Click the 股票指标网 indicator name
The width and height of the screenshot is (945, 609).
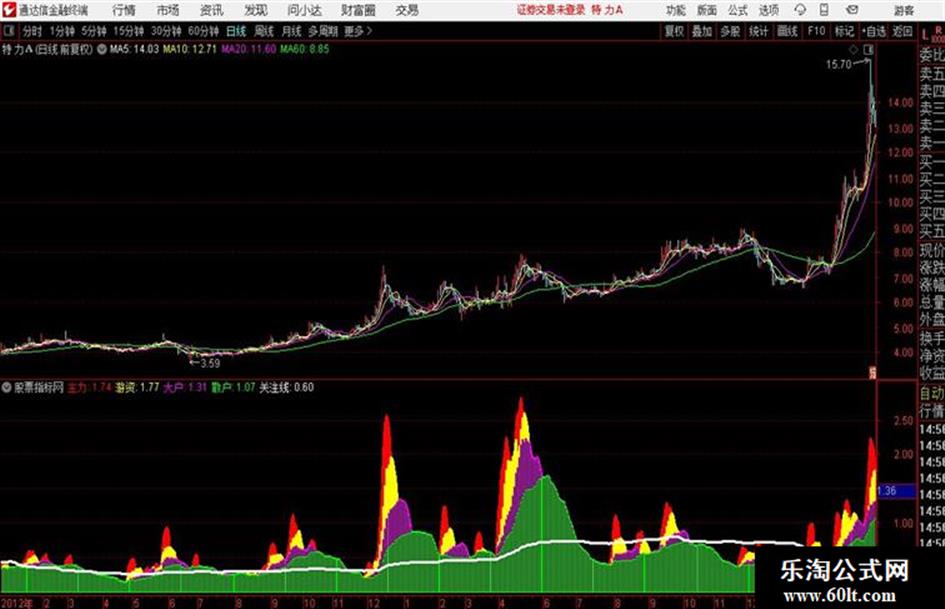pyautogui.click(x=39, y=387)
